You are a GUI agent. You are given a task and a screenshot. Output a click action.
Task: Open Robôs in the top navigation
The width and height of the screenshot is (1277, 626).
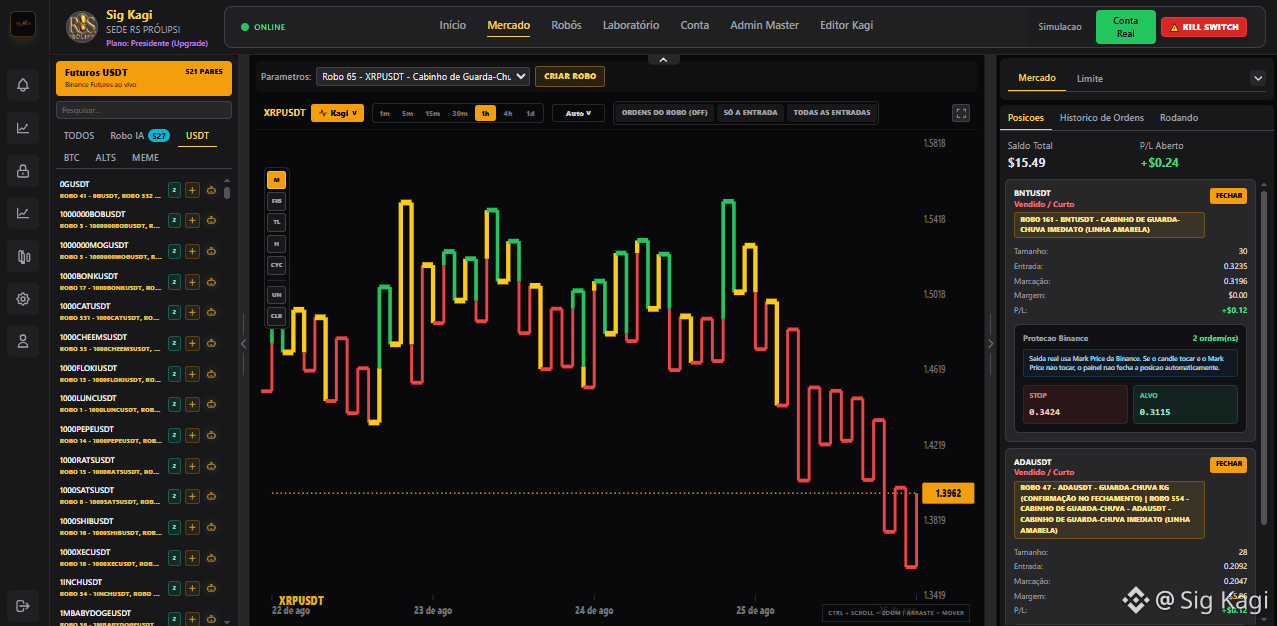[566, 25]
